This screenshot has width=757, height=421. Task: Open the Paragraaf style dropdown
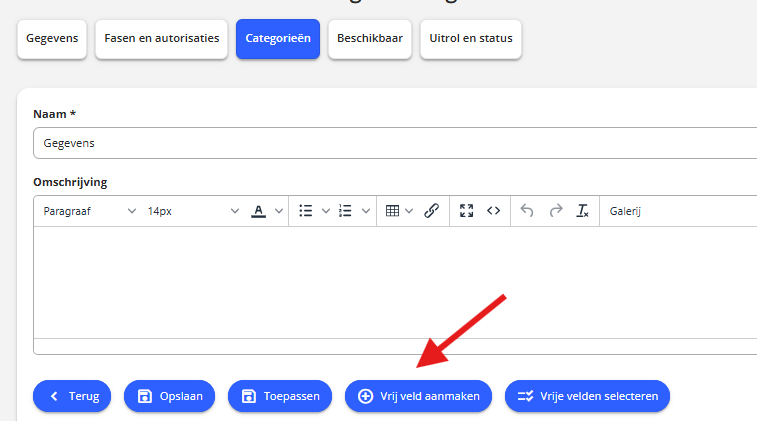89,211
